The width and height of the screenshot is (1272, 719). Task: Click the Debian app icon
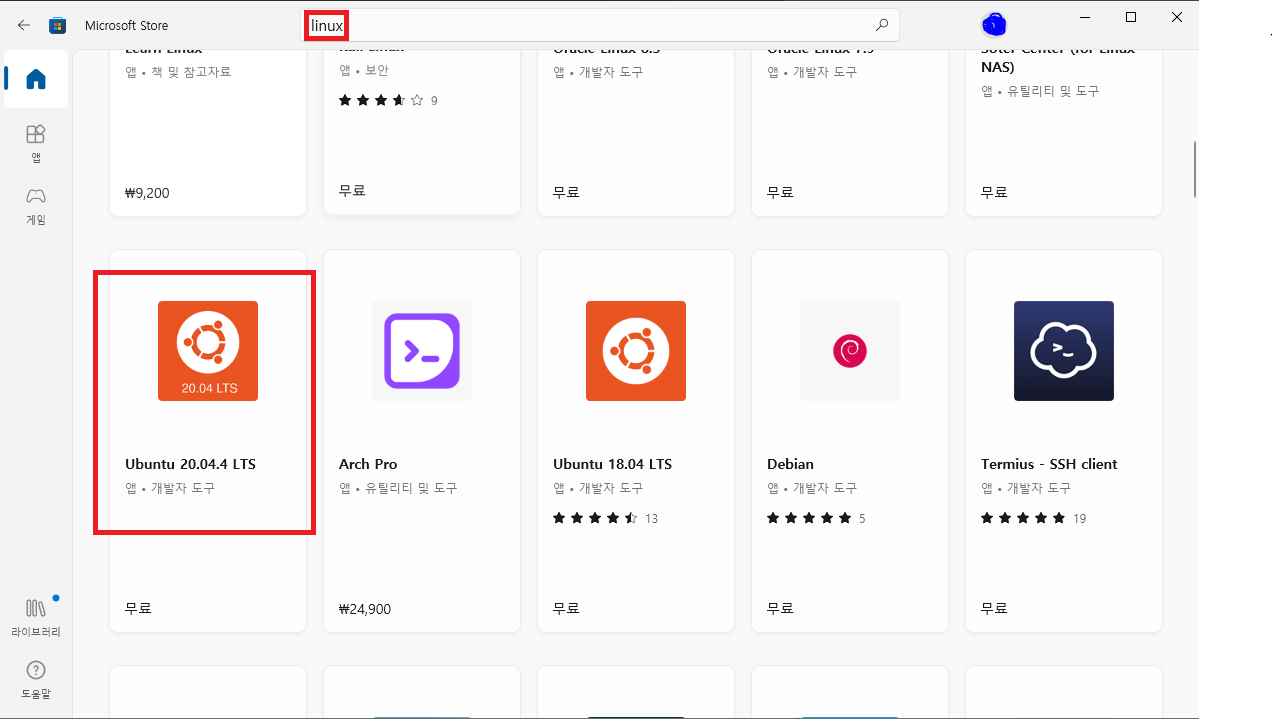tap(850, 351)
